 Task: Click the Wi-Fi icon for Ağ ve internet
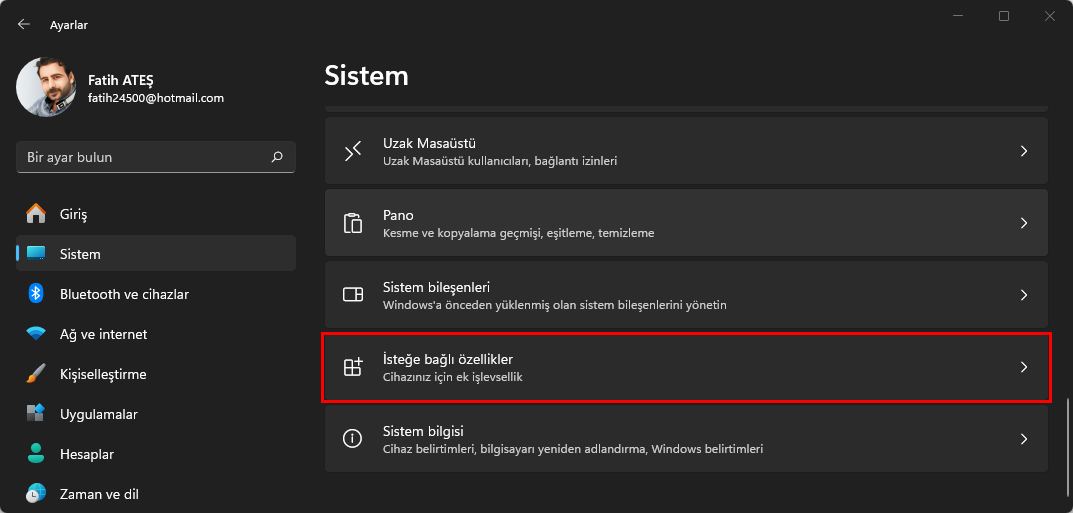(36, 334)
